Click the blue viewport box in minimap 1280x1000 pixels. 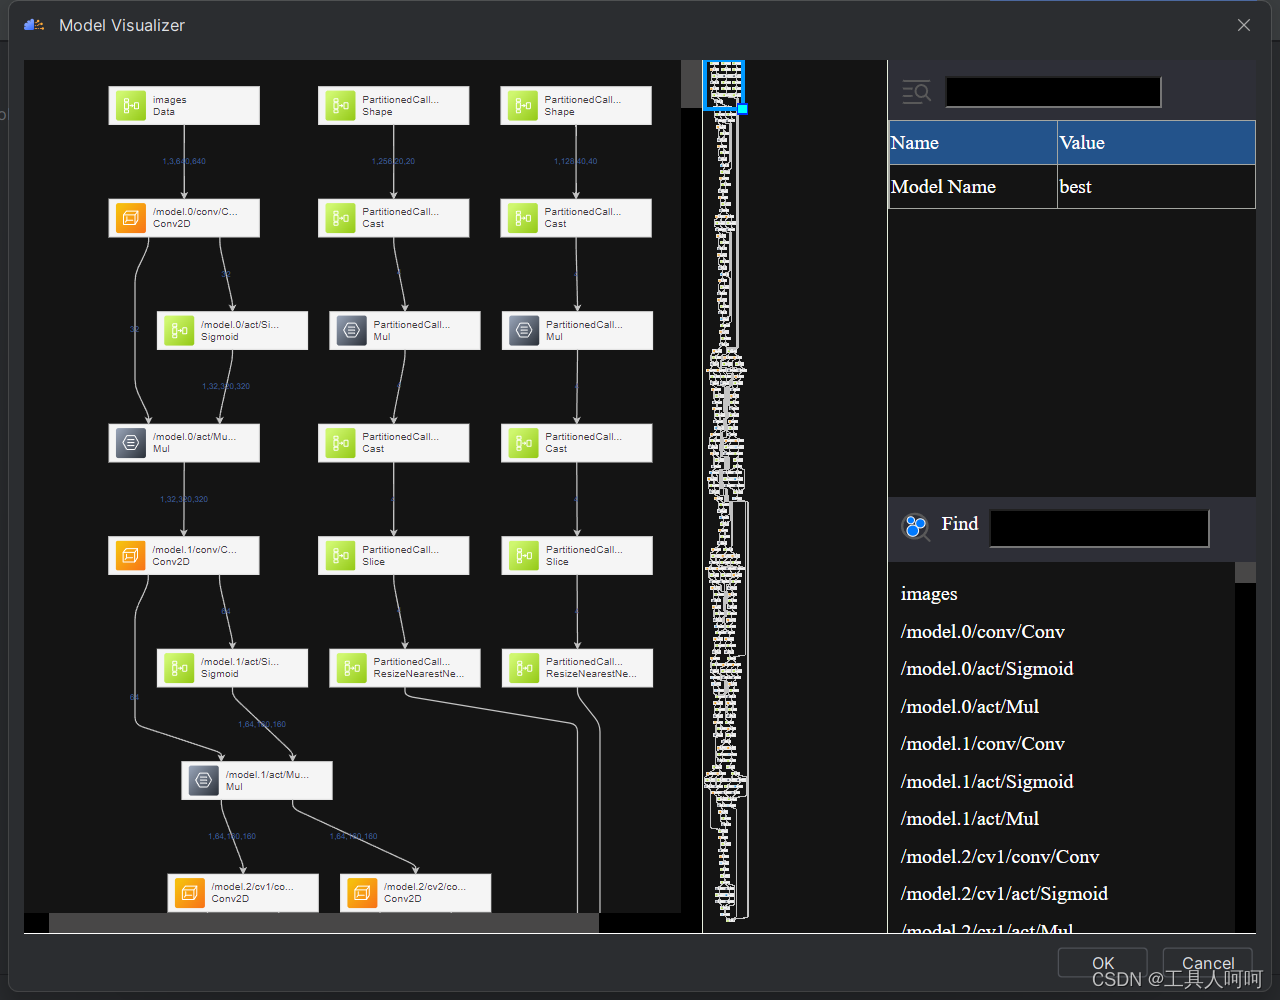coord(724,84)
